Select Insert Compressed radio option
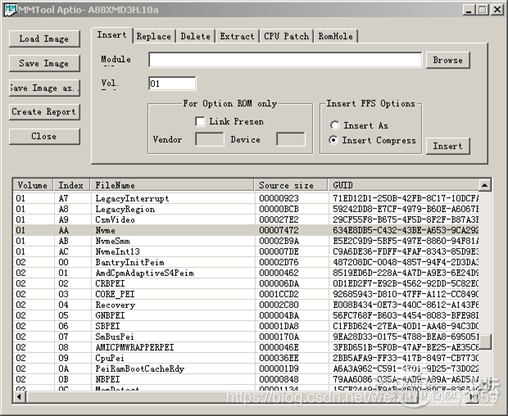The image size is (508, 416). [x=333, y=140]
